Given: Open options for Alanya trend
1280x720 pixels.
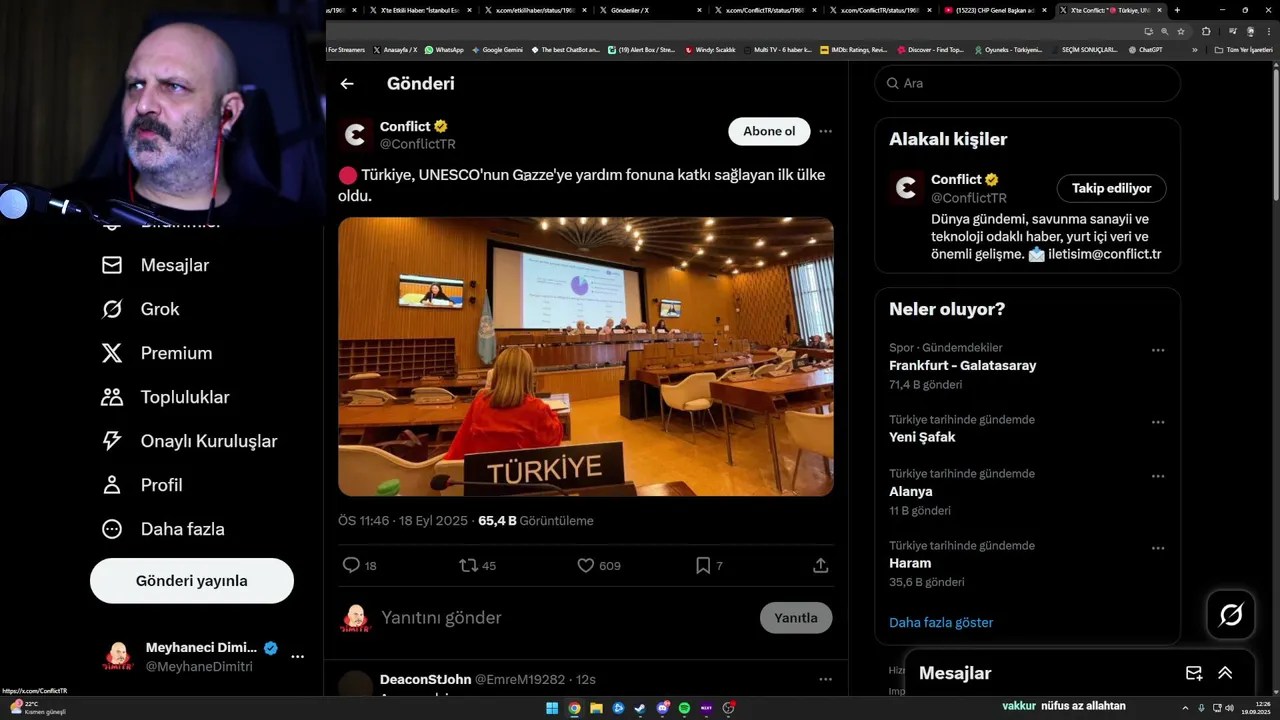Looking at the screenshot, I should pos(1158,476).
